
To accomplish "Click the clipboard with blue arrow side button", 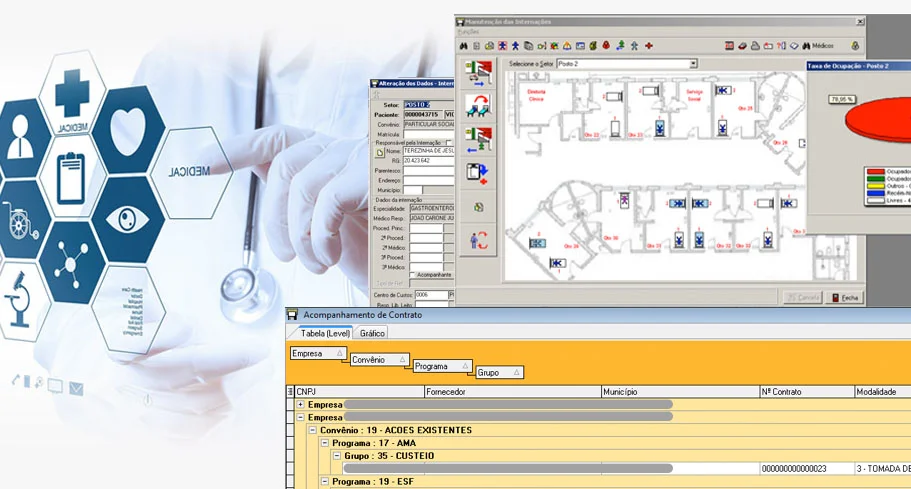I will (478, 173).
